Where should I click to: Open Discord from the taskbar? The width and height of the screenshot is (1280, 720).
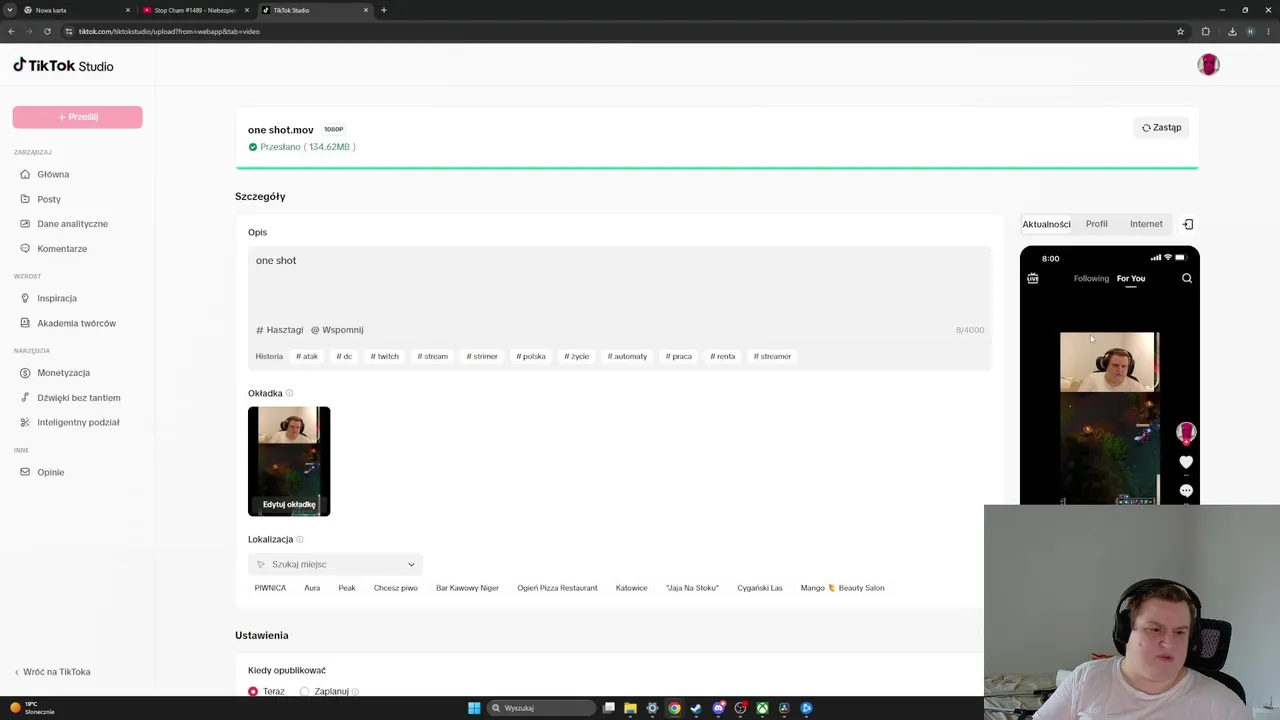click(718, 708)
